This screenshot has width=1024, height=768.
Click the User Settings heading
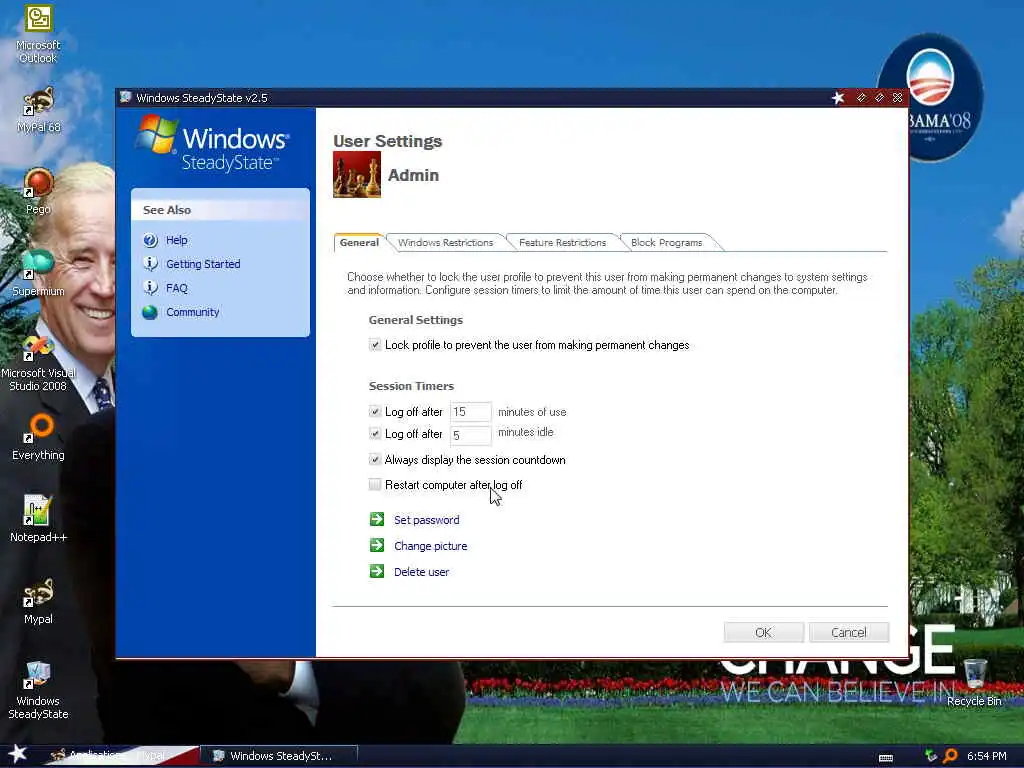(388, 141)
